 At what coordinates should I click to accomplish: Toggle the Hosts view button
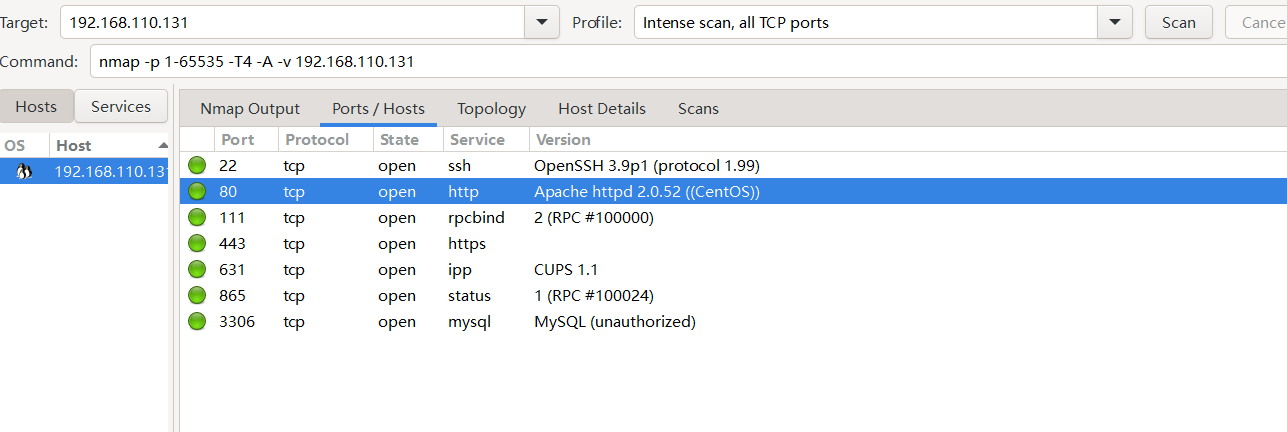point(36,107)
